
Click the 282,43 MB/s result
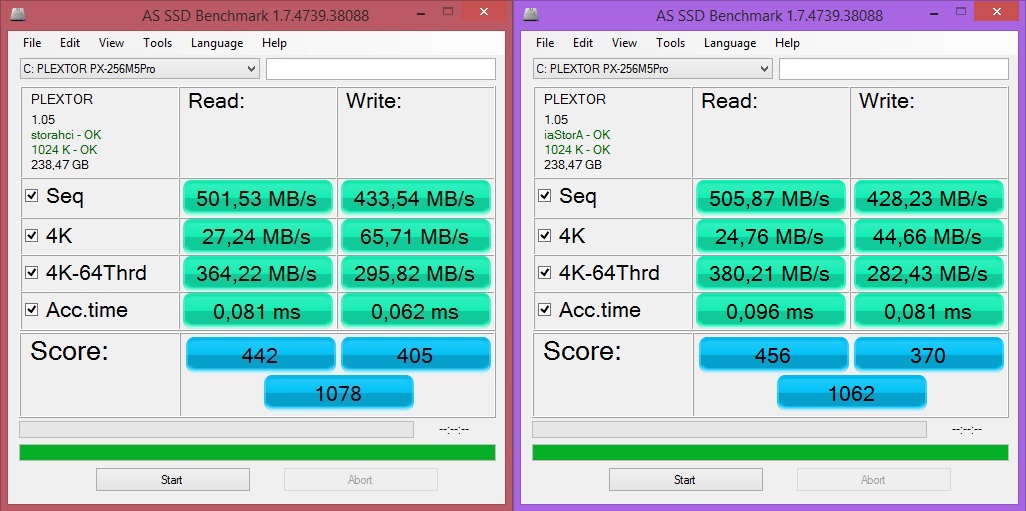point(929,273)
